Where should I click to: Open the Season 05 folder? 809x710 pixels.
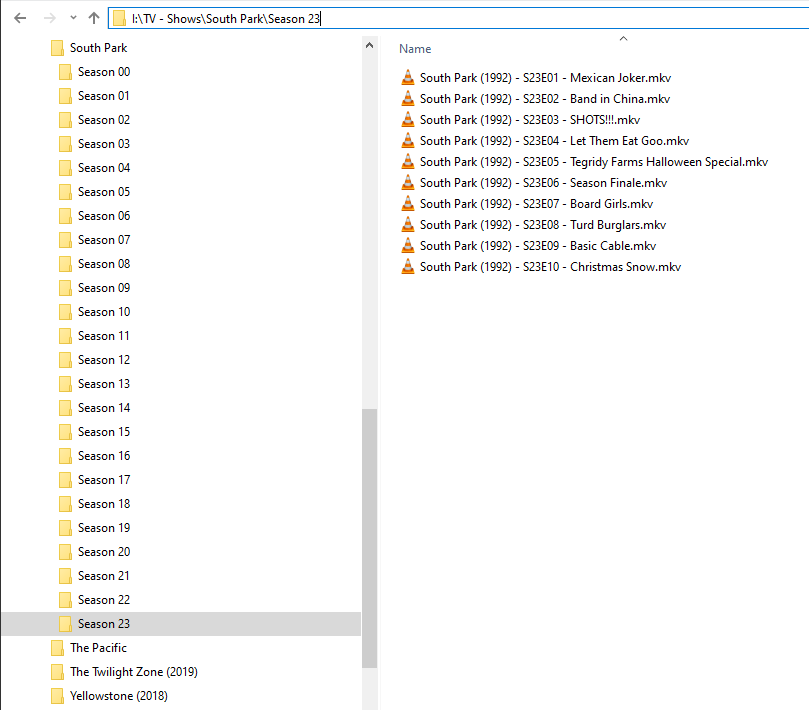click(x=104, y=192)
